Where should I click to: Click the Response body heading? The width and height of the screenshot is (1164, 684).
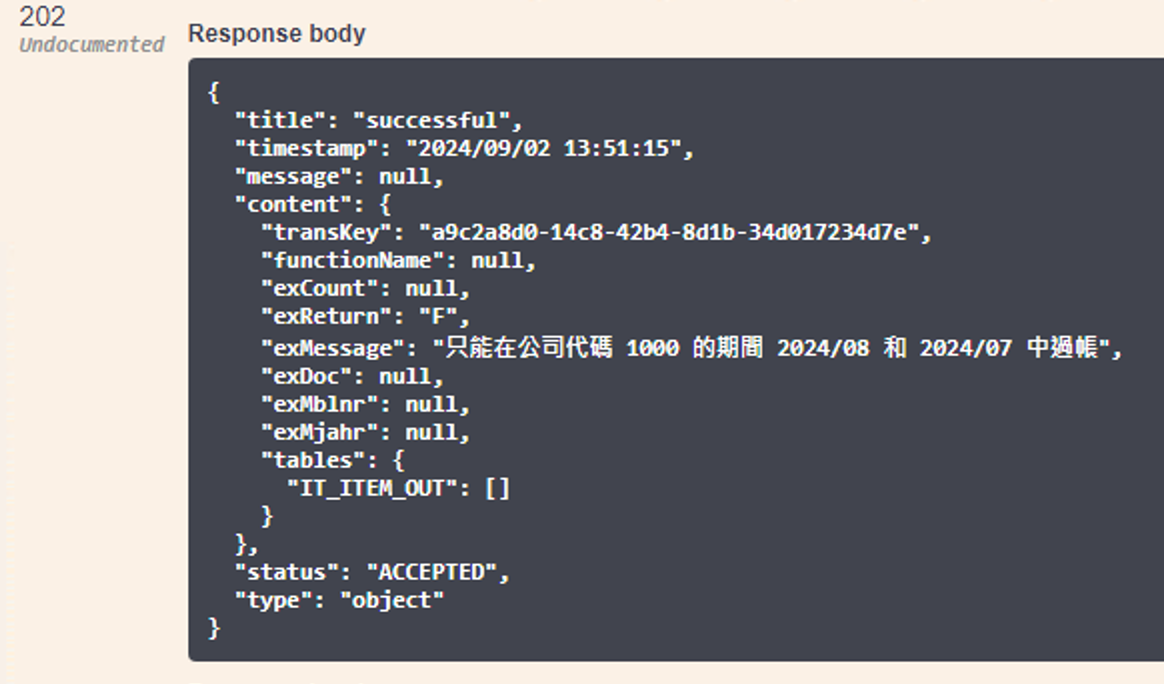(x=277, y=34)
